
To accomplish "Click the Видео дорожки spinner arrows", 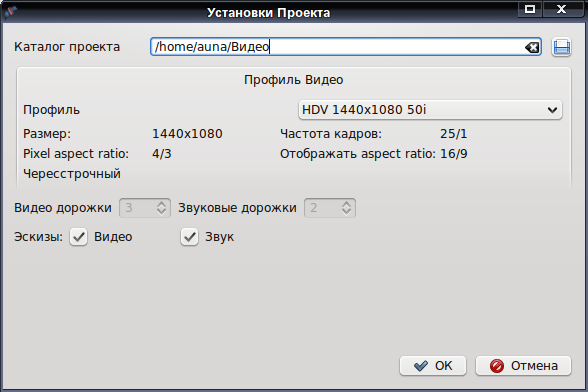I will tap(162, 208).
